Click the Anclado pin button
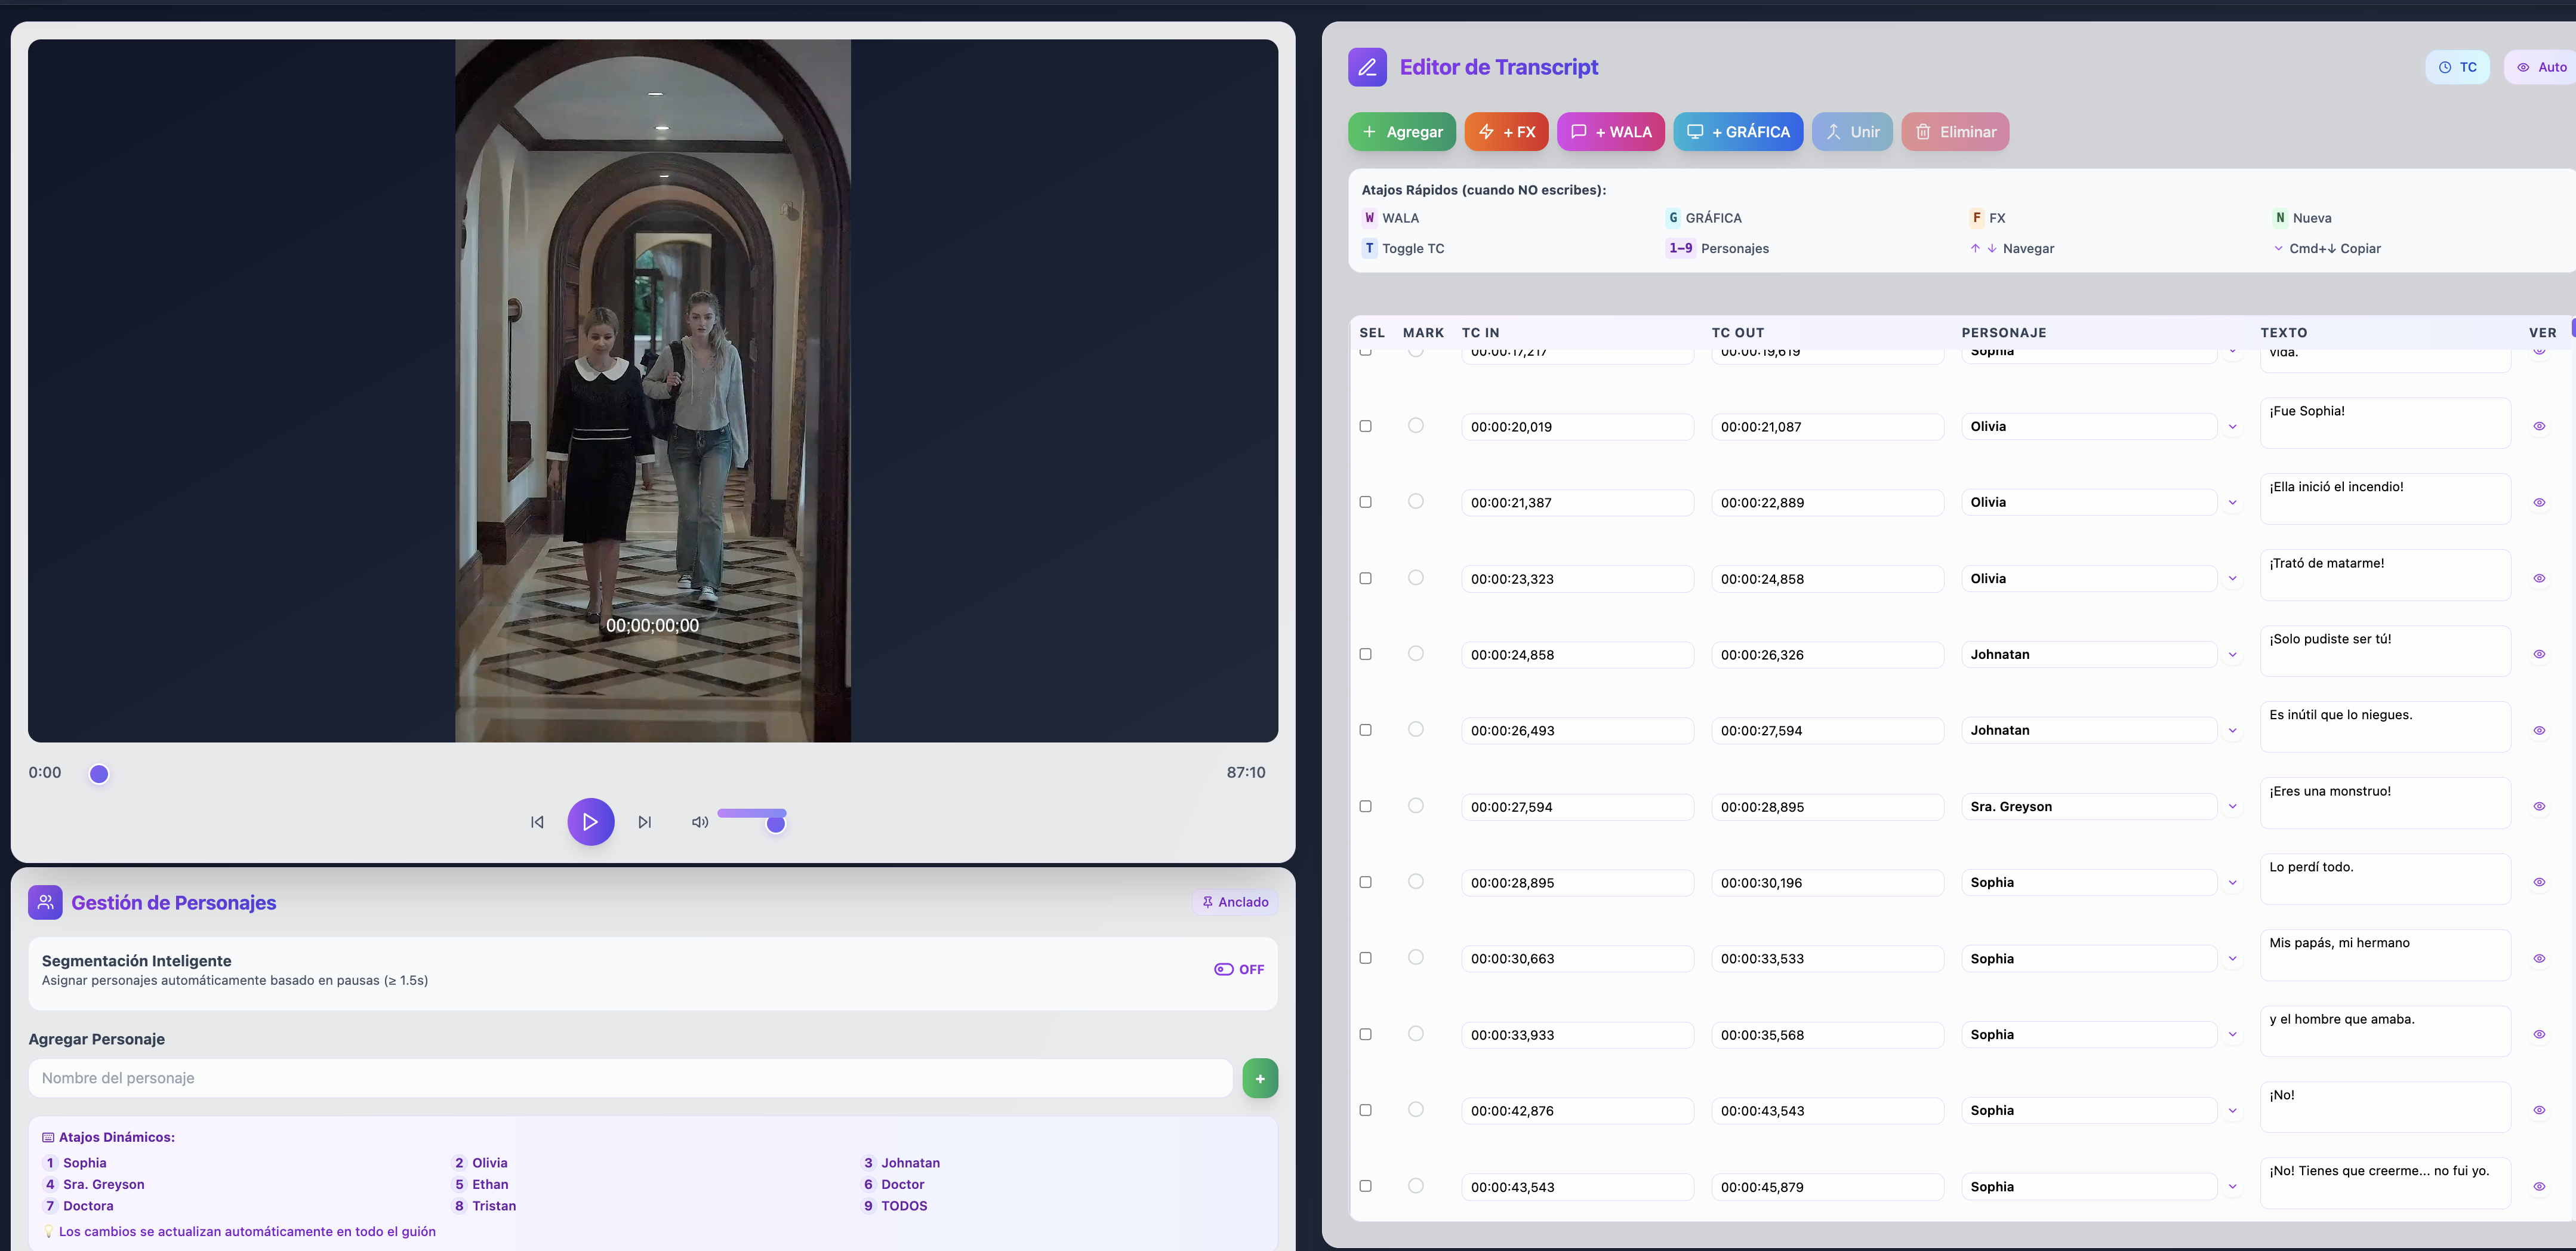 pyautogui.click(x=1235, y=902)
